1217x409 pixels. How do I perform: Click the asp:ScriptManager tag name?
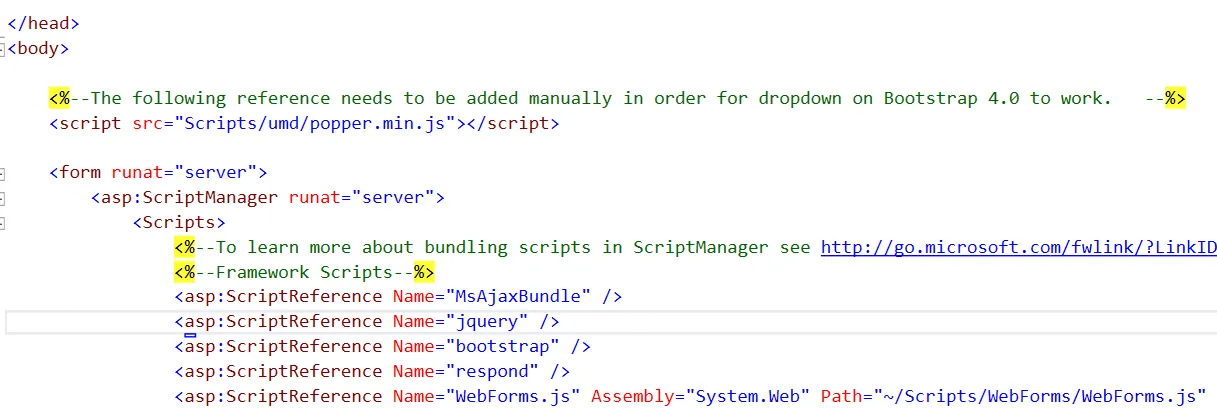(189, 197)
